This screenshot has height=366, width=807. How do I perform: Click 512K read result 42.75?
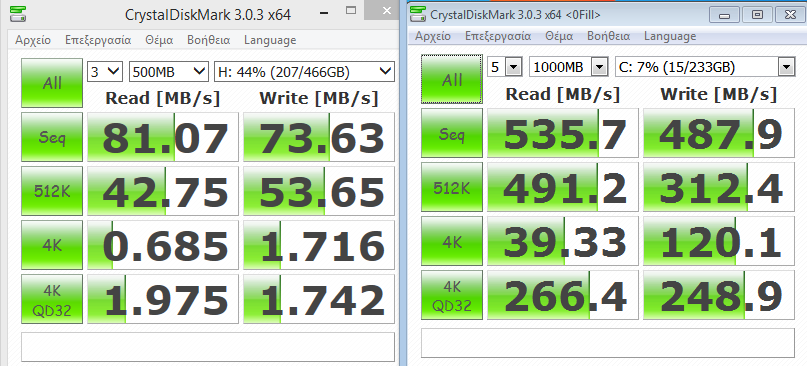[163, 191]
